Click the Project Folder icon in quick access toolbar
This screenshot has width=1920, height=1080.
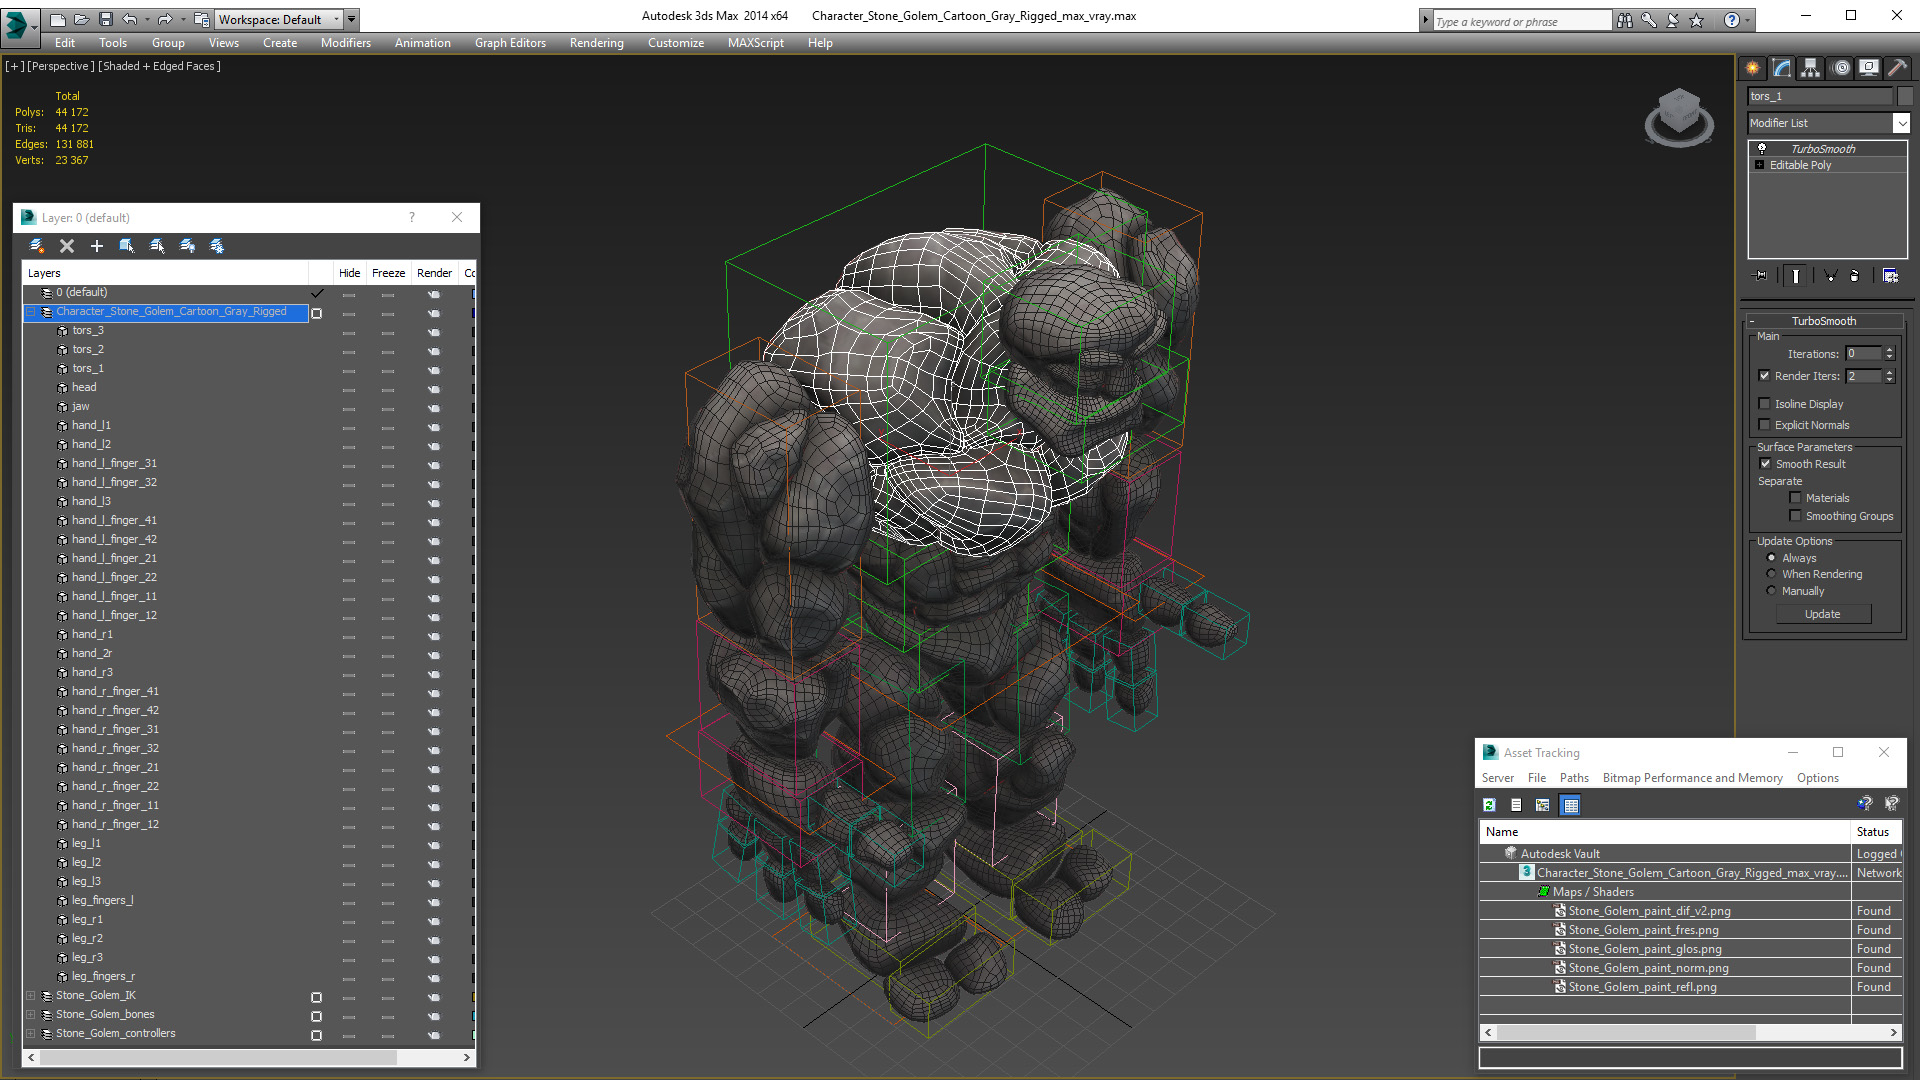click(x=201, y=19)
